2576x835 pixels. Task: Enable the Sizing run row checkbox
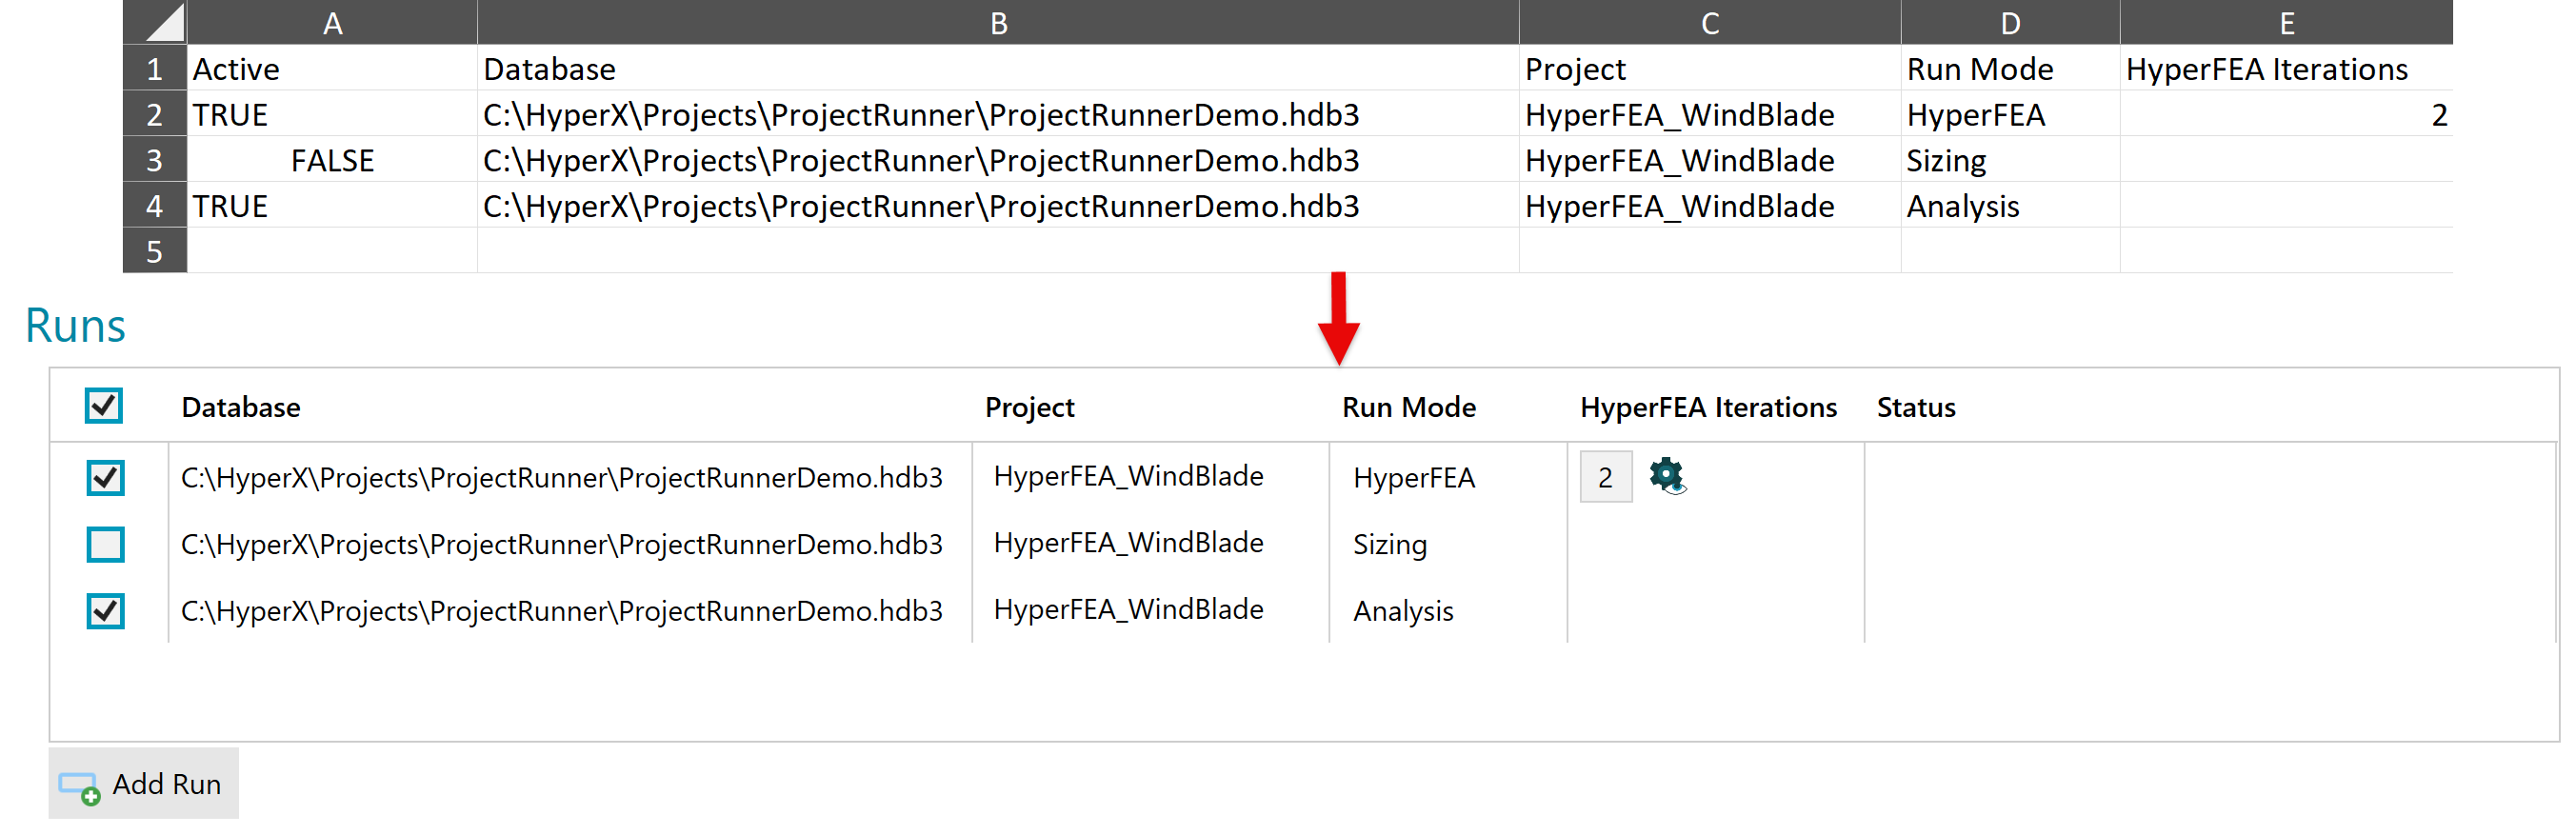click(x=105, y=545)
